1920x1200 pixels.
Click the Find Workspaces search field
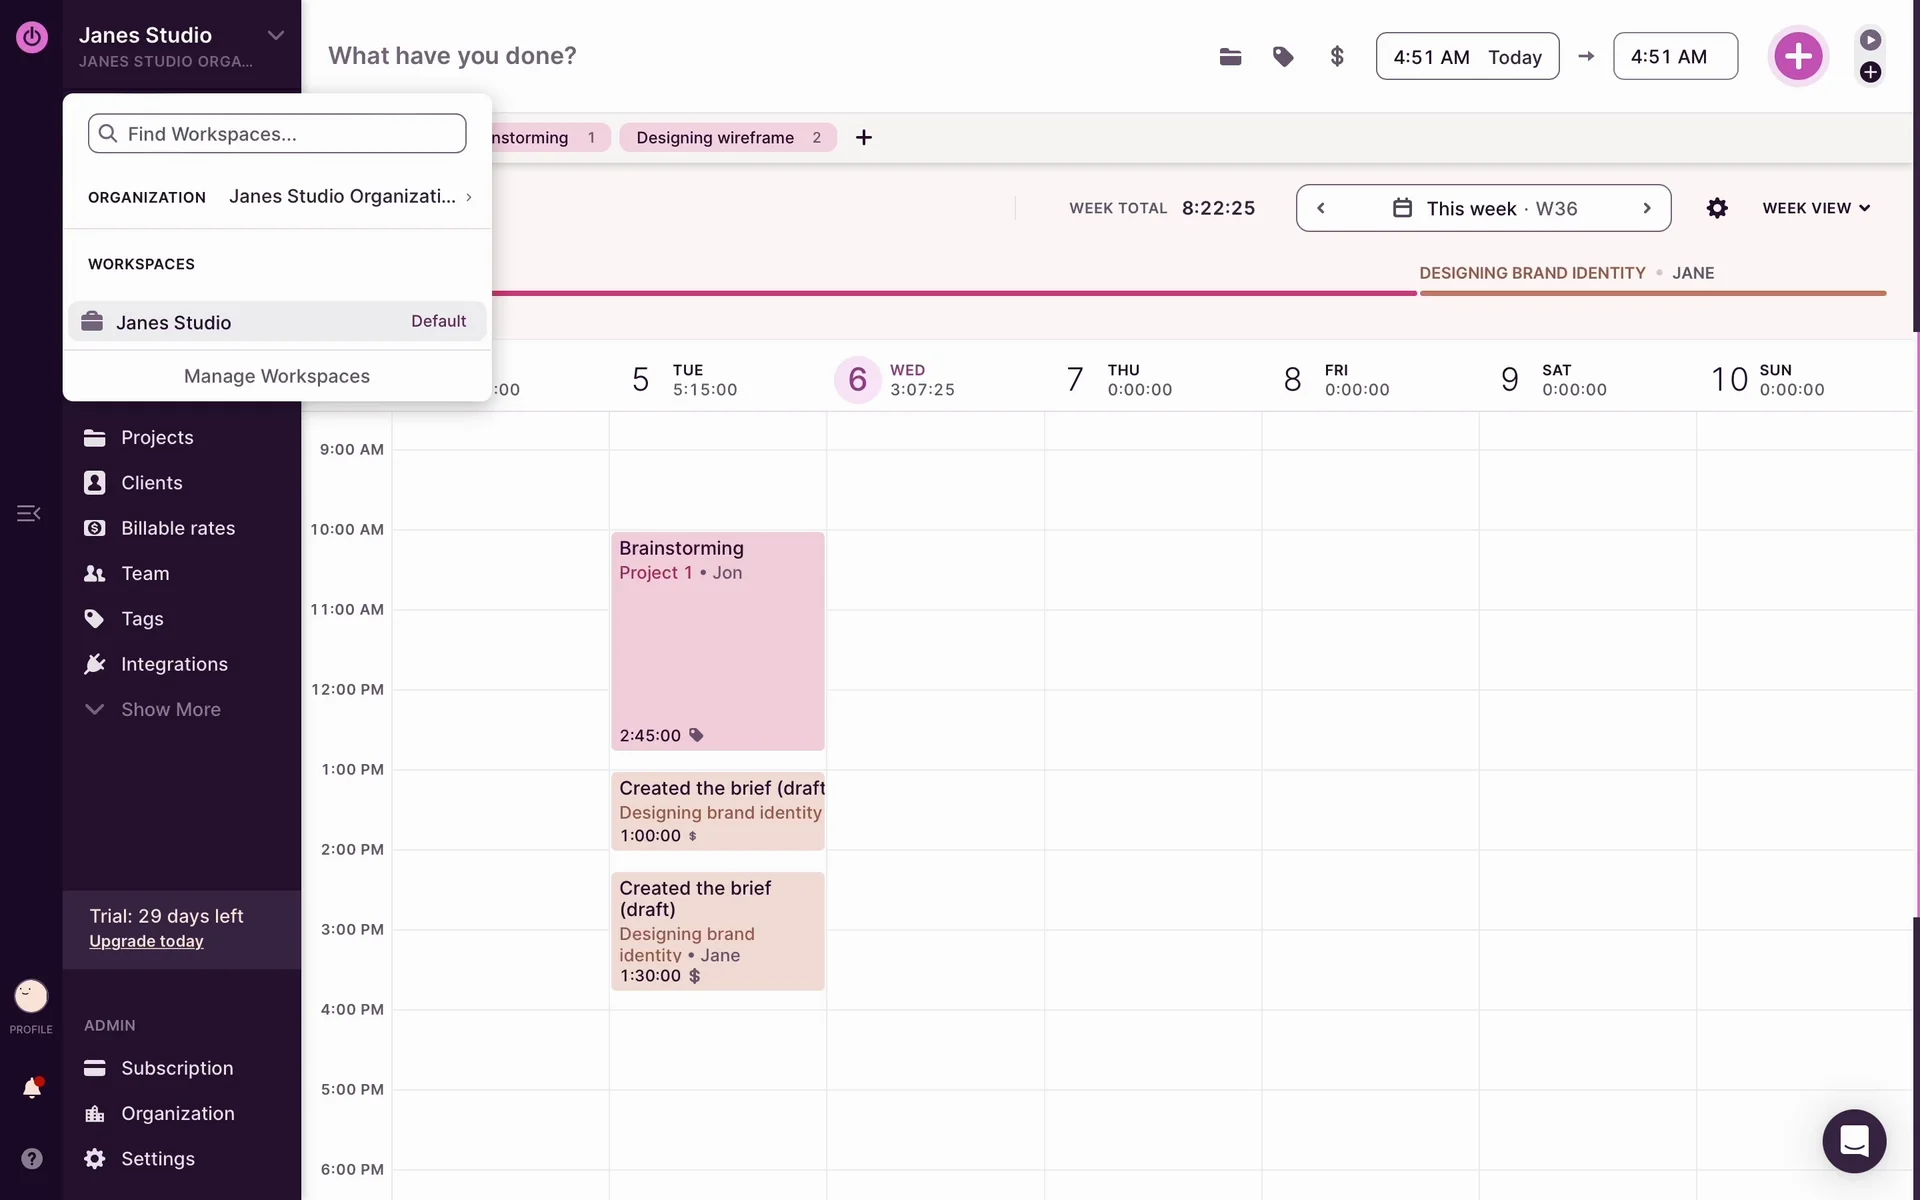[277, 134]
